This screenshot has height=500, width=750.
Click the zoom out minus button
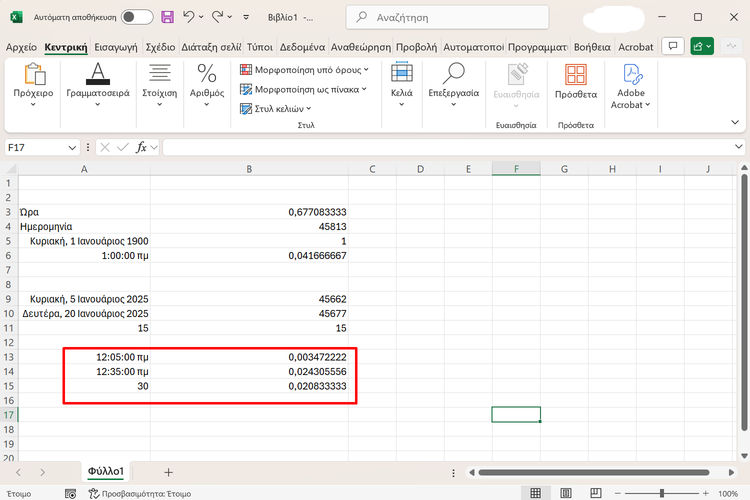coord(618,493)
